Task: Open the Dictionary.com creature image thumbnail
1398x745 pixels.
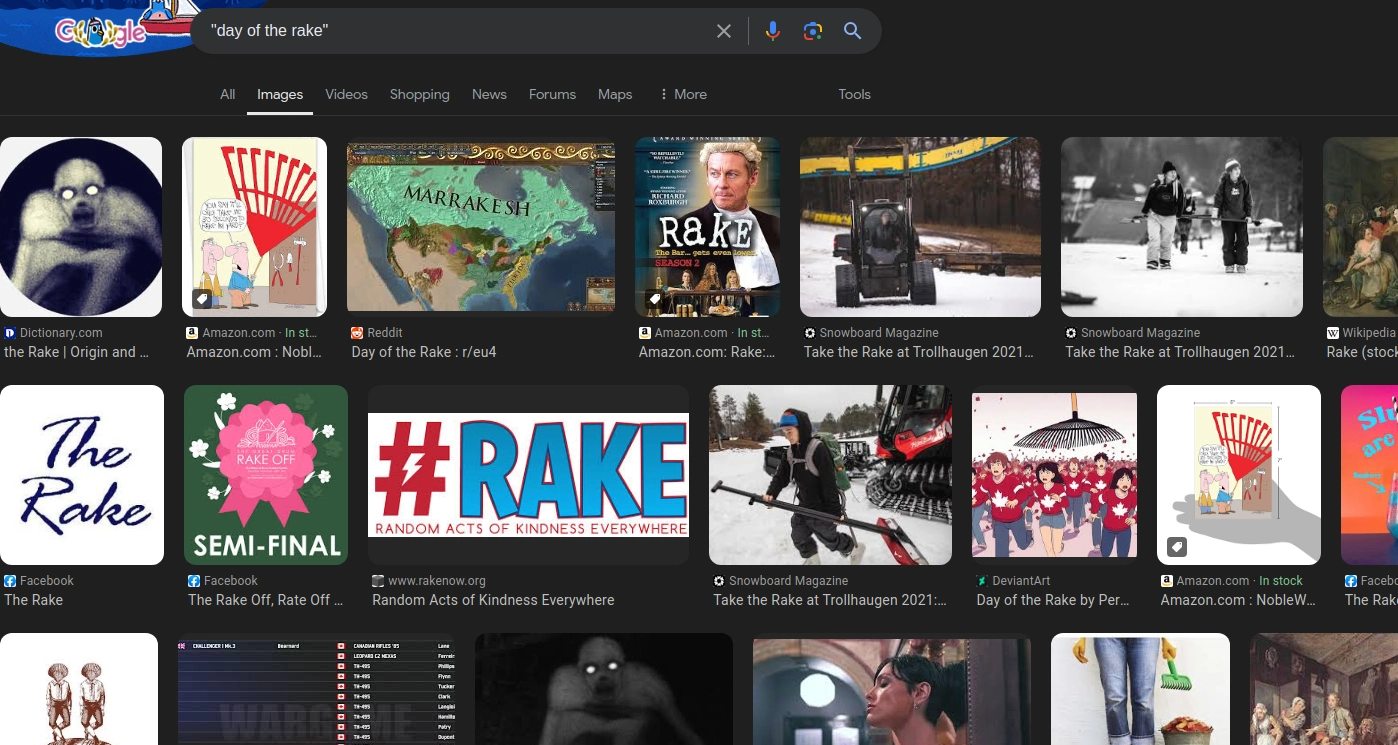Action: coord(81,227)
